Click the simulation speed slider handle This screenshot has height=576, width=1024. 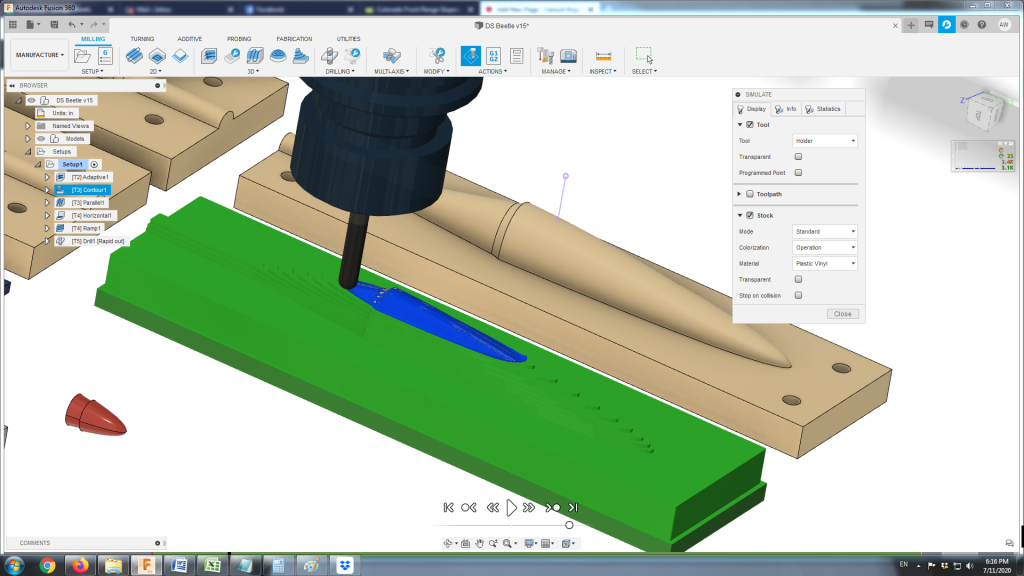(569, 525)
